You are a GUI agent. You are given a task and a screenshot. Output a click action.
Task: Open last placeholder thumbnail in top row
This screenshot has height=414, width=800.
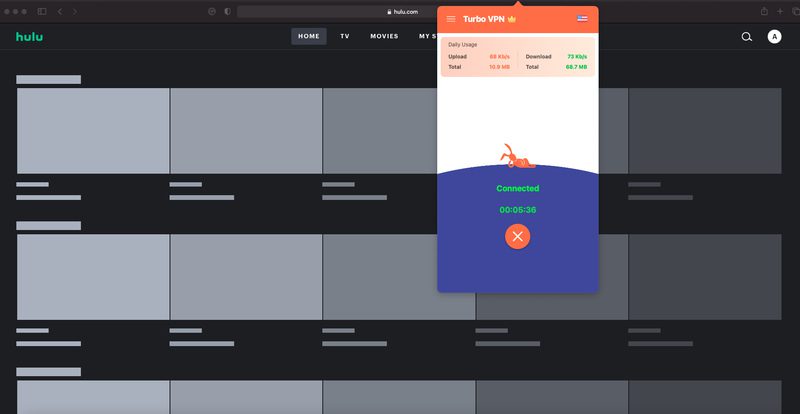pos(705,131)
